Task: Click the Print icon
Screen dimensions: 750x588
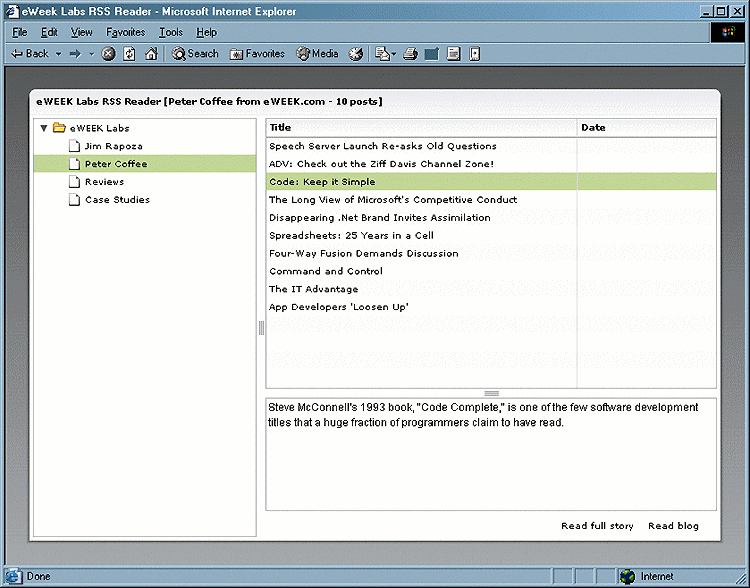Action: (x=410, y=54)
